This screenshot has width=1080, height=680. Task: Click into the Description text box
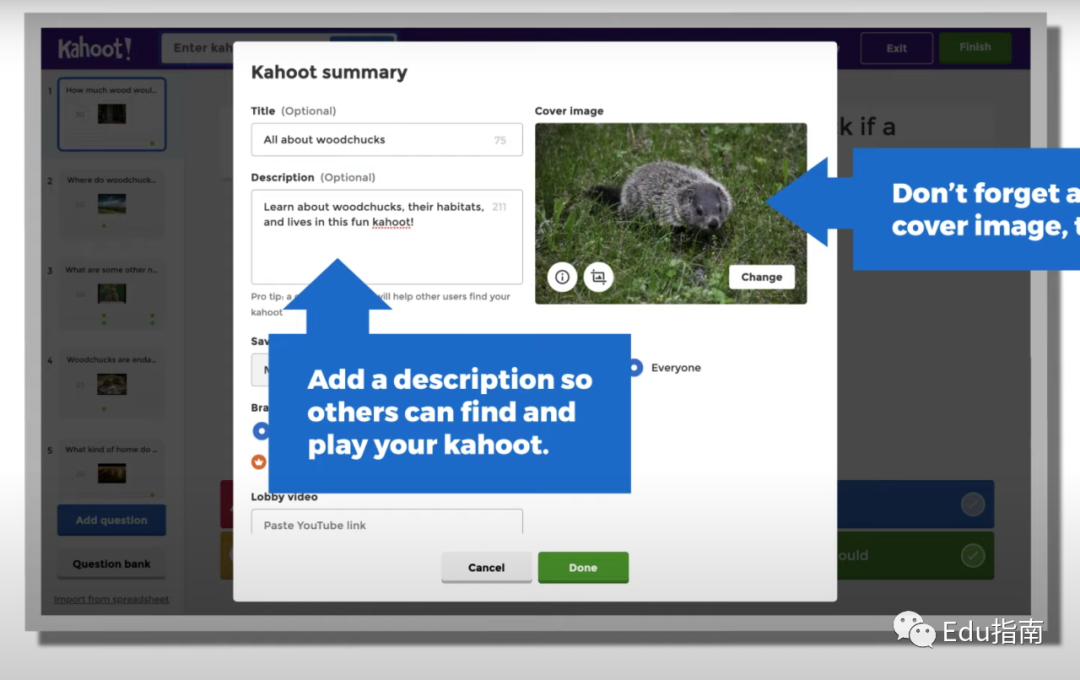click(x=386, y=237)
